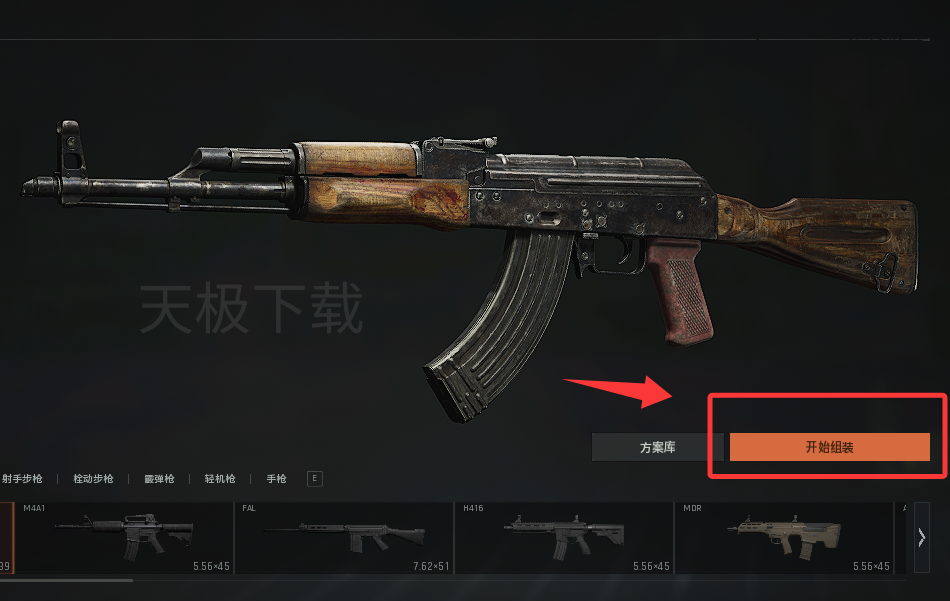This screenshot has height=601, width=950.
Task: Open the 方案库 scheme library
Action: [657, 447]
